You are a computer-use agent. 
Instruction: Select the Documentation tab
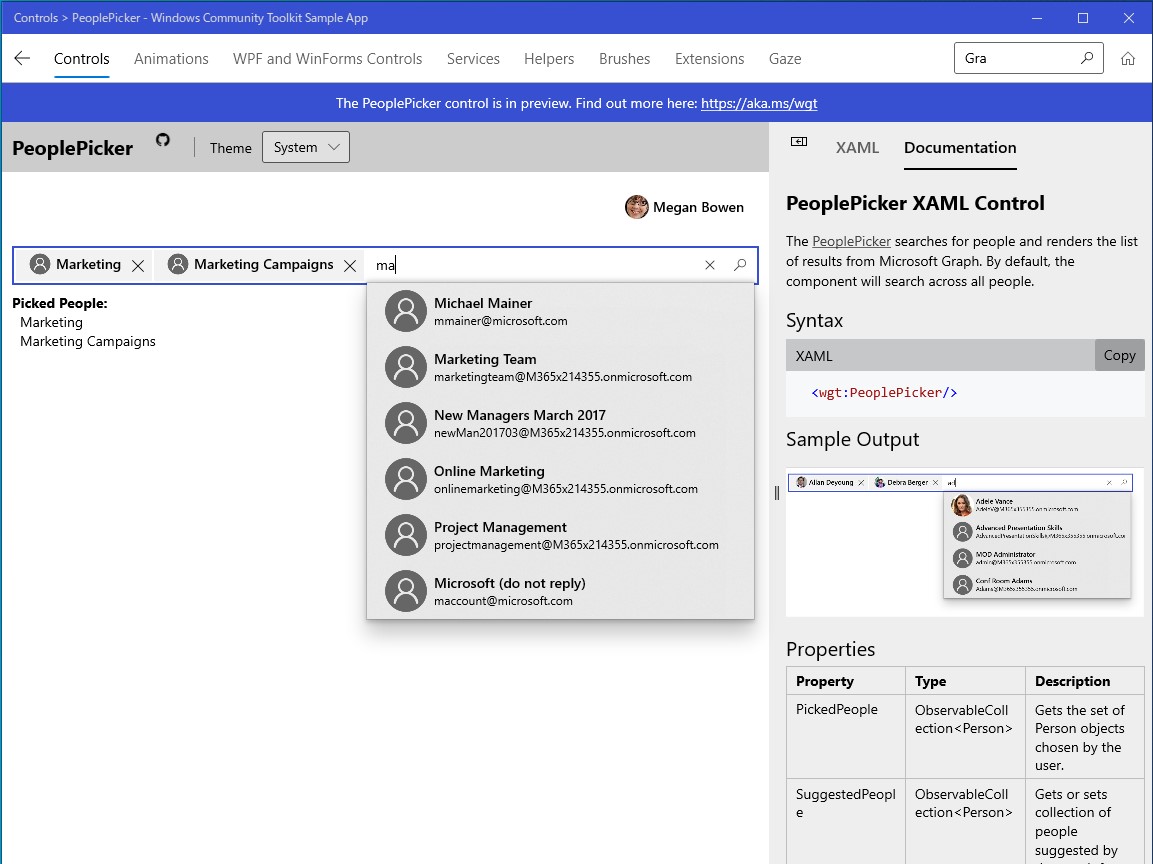point(960,148)
